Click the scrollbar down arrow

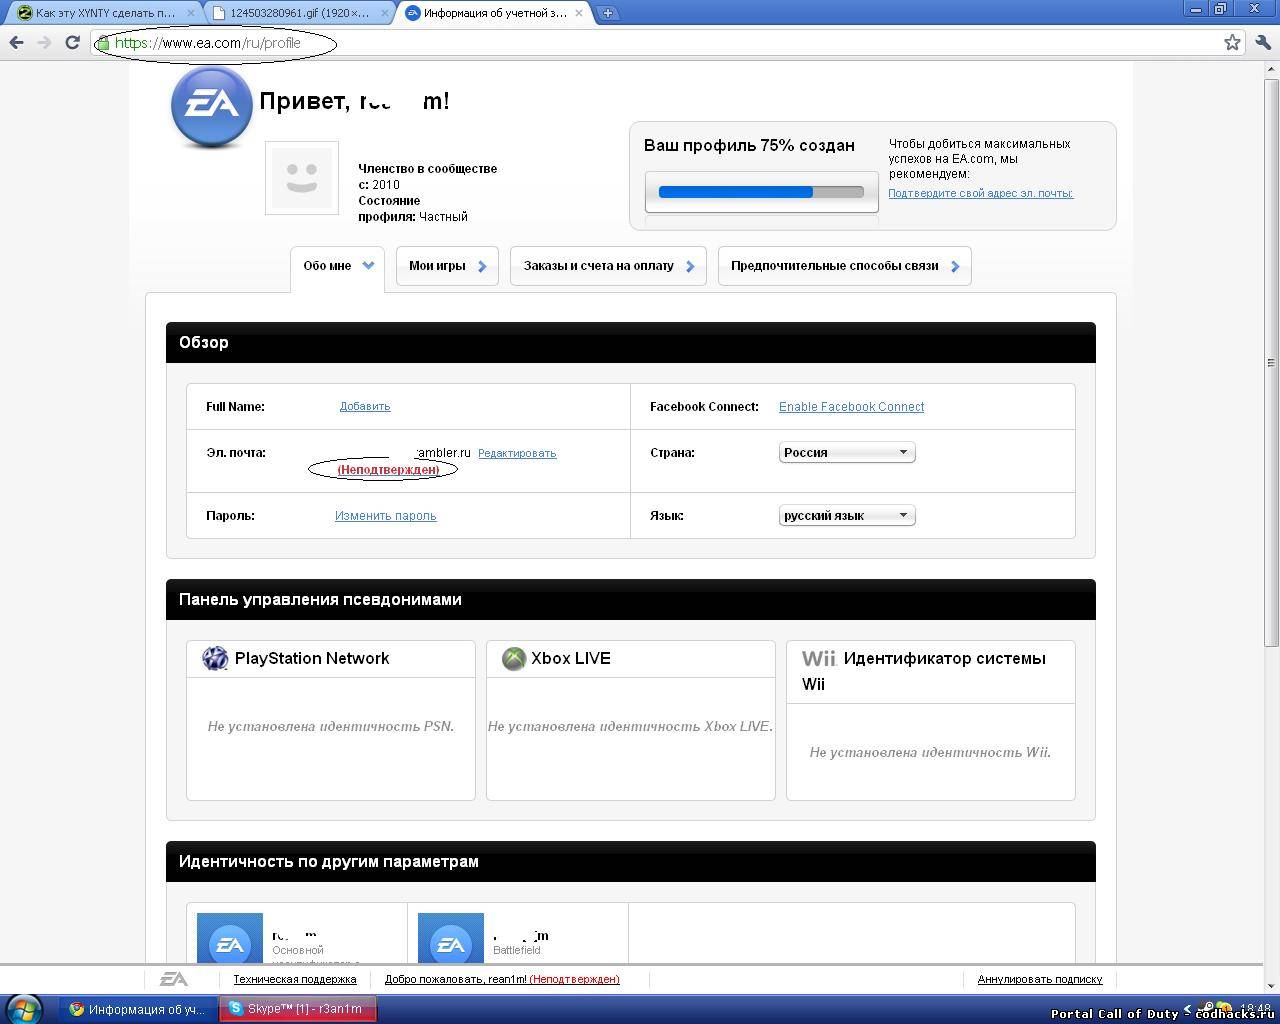pyautogui.click(x=1272, y=985)
